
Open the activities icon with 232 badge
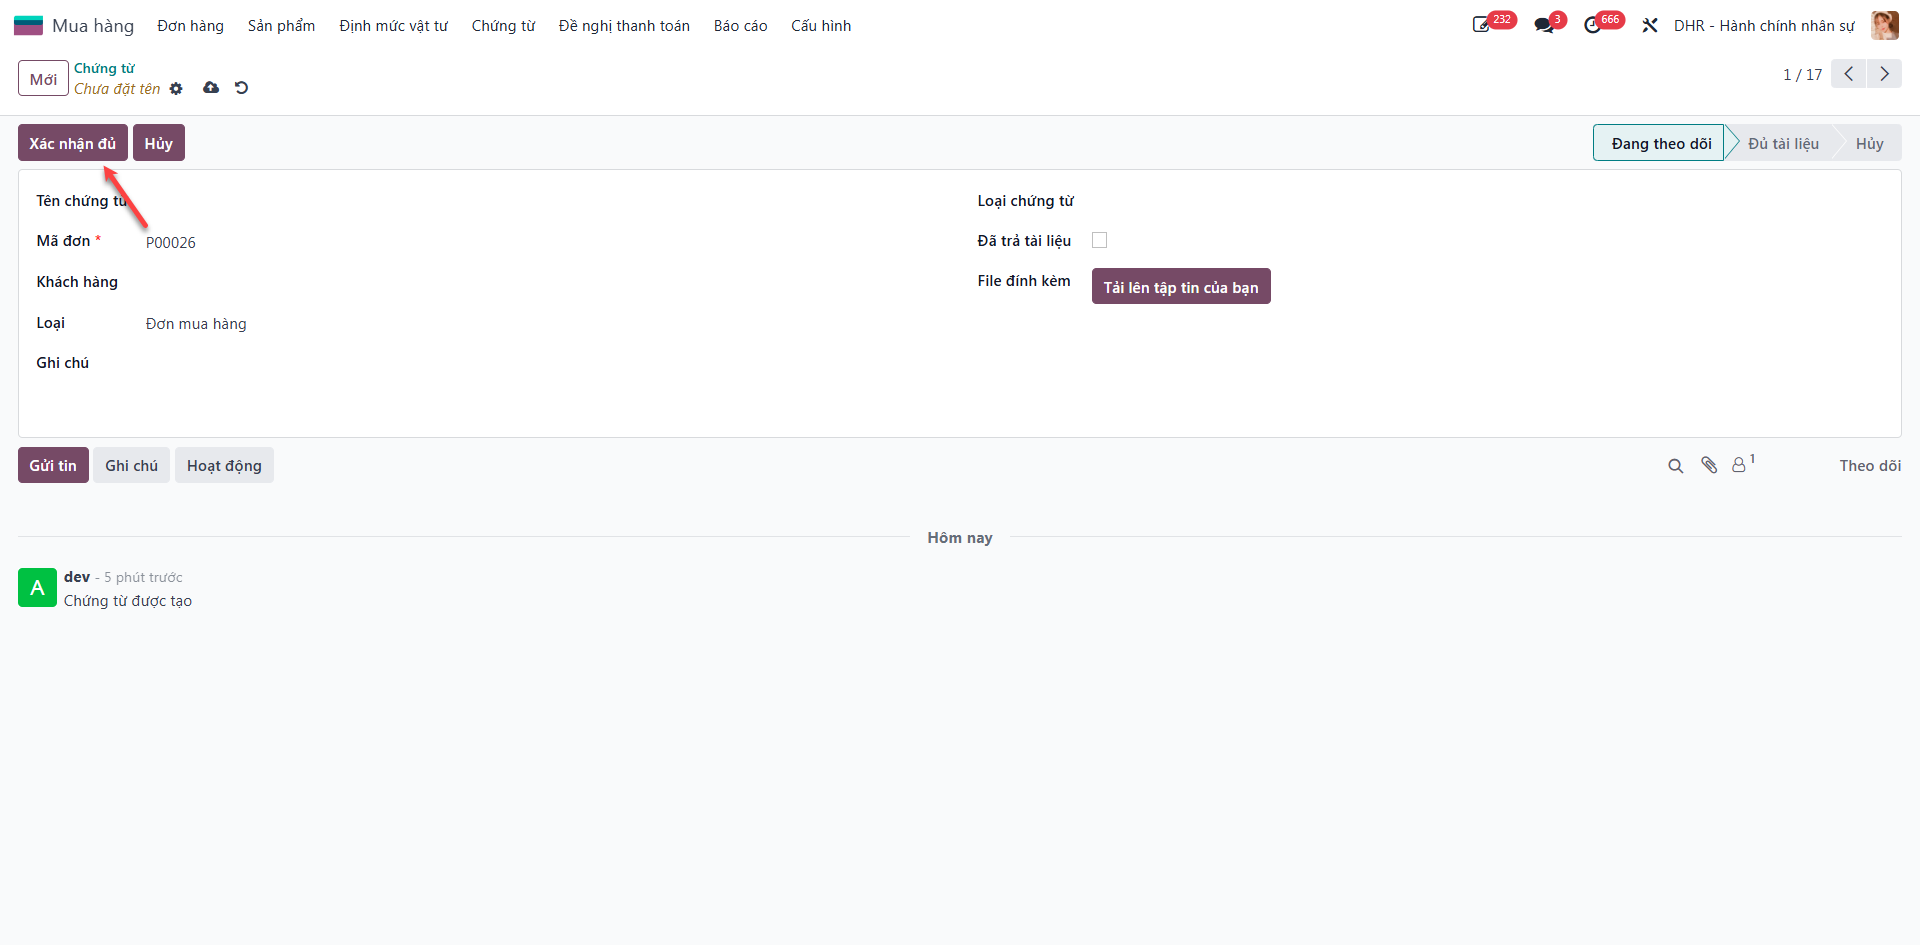1481,25
